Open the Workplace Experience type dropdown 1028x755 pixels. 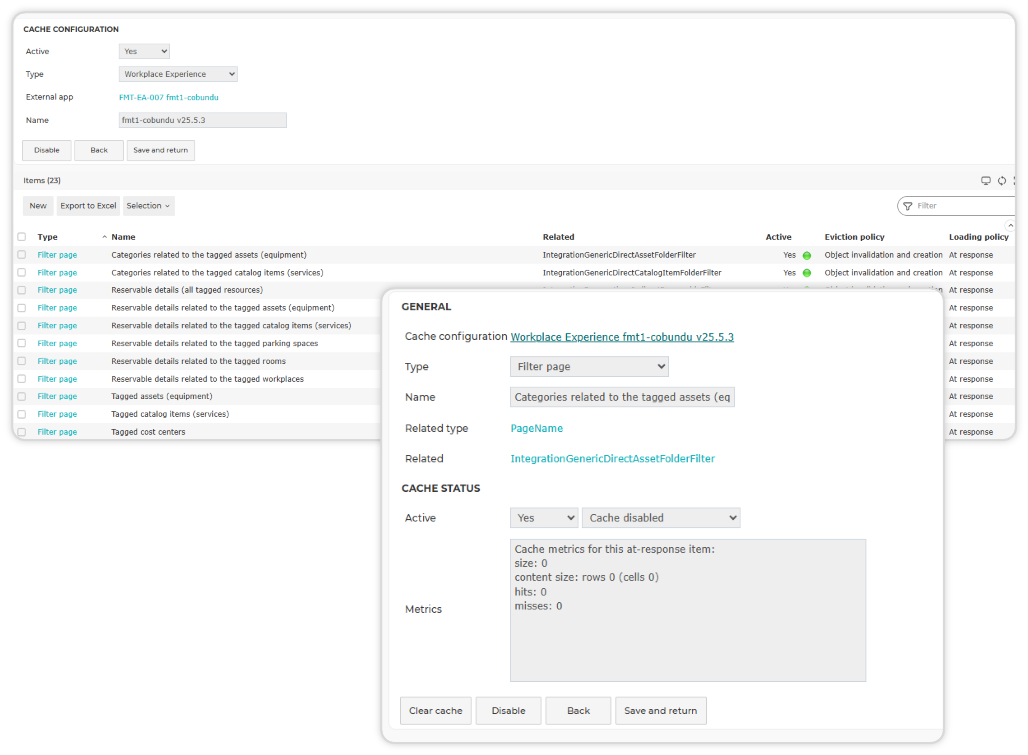pos(178,74)
